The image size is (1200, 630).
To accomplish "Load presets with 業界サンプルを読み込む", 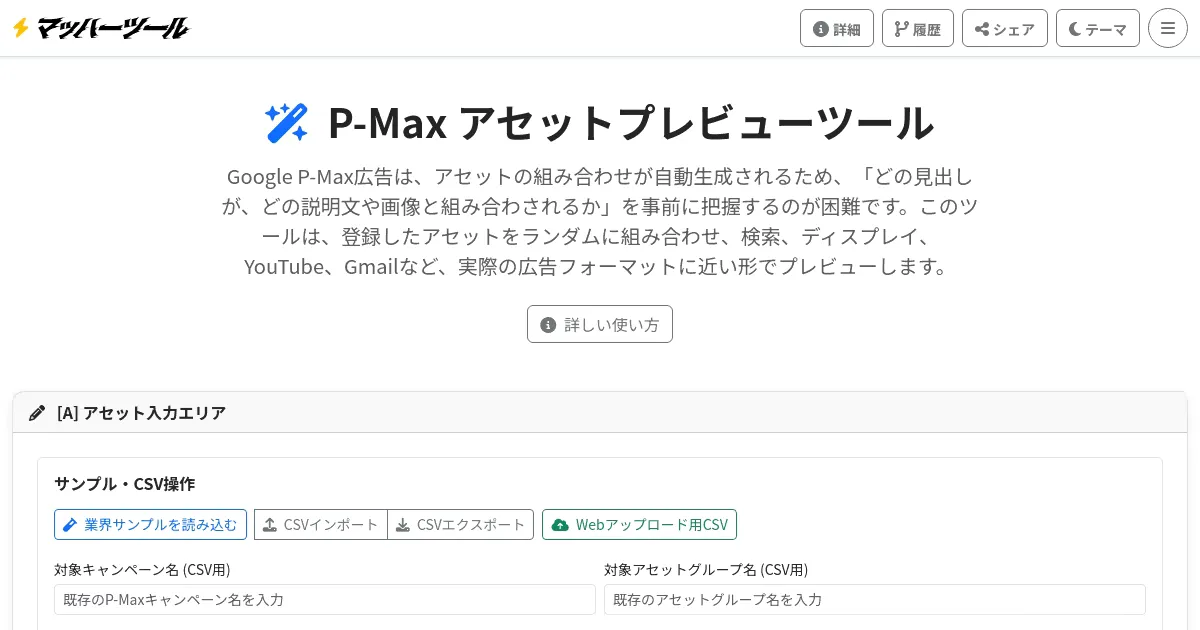I will (x=150, y=525).
